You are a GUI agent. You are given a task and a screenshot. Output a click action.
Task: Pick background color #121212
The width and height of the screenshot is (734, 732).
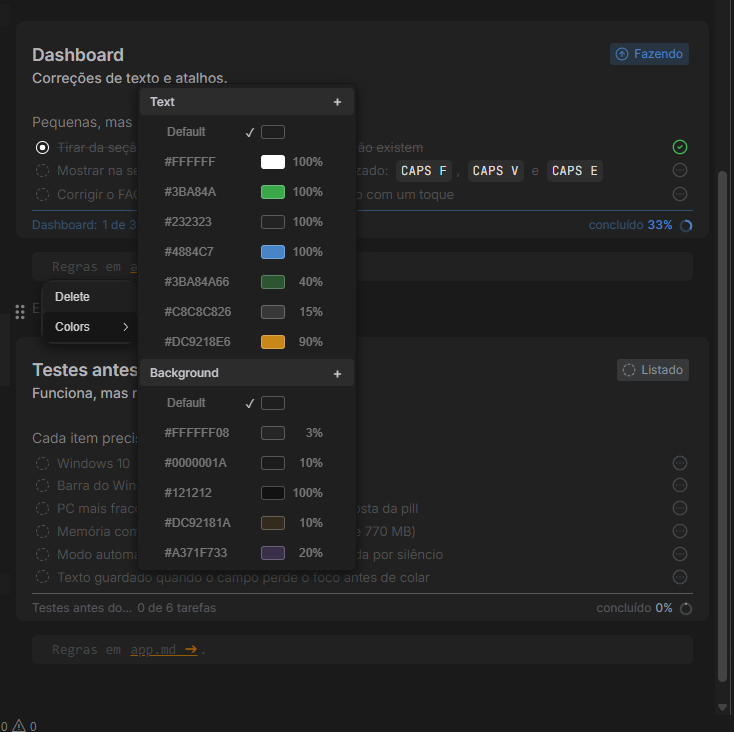247,493
